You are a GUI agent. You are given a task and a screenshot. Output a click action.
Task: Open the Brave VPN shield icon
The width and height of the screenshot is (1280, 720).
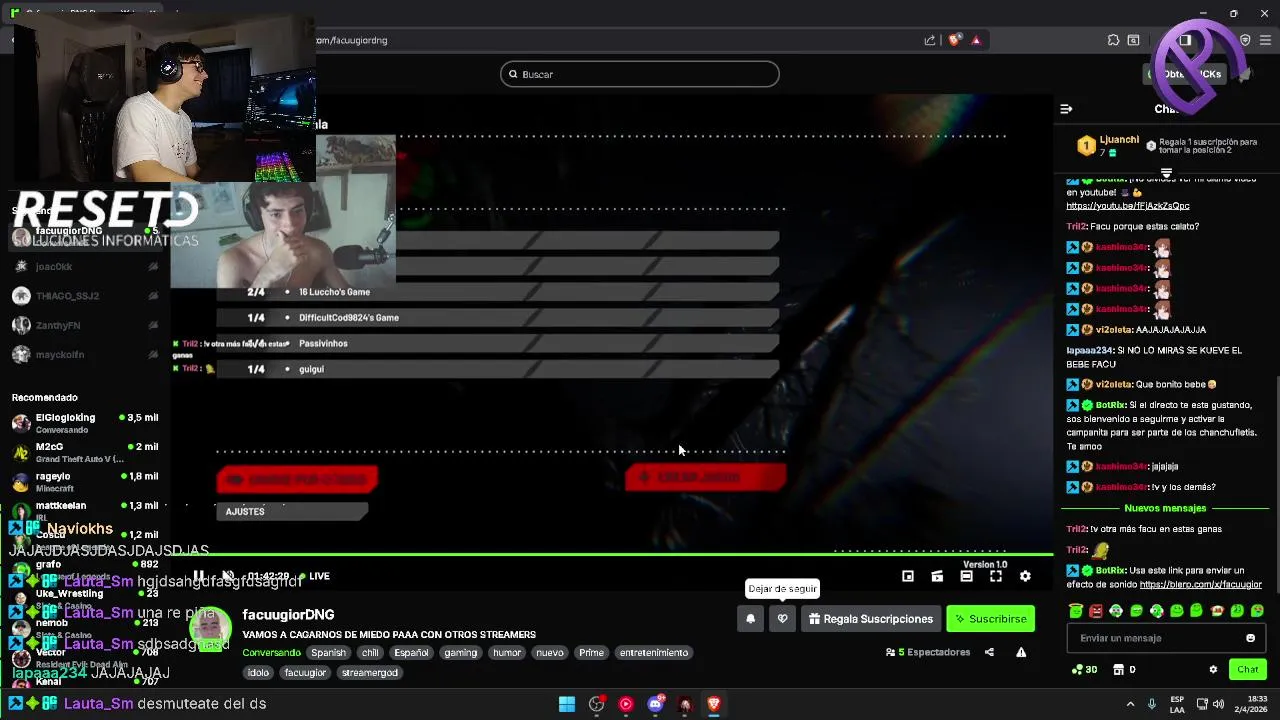click(x=1245, y=40)
